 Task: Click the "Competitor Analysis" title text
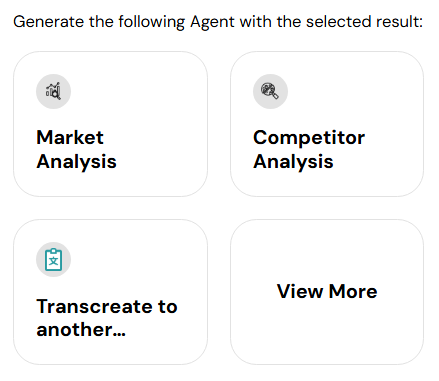tap(309, 149)
